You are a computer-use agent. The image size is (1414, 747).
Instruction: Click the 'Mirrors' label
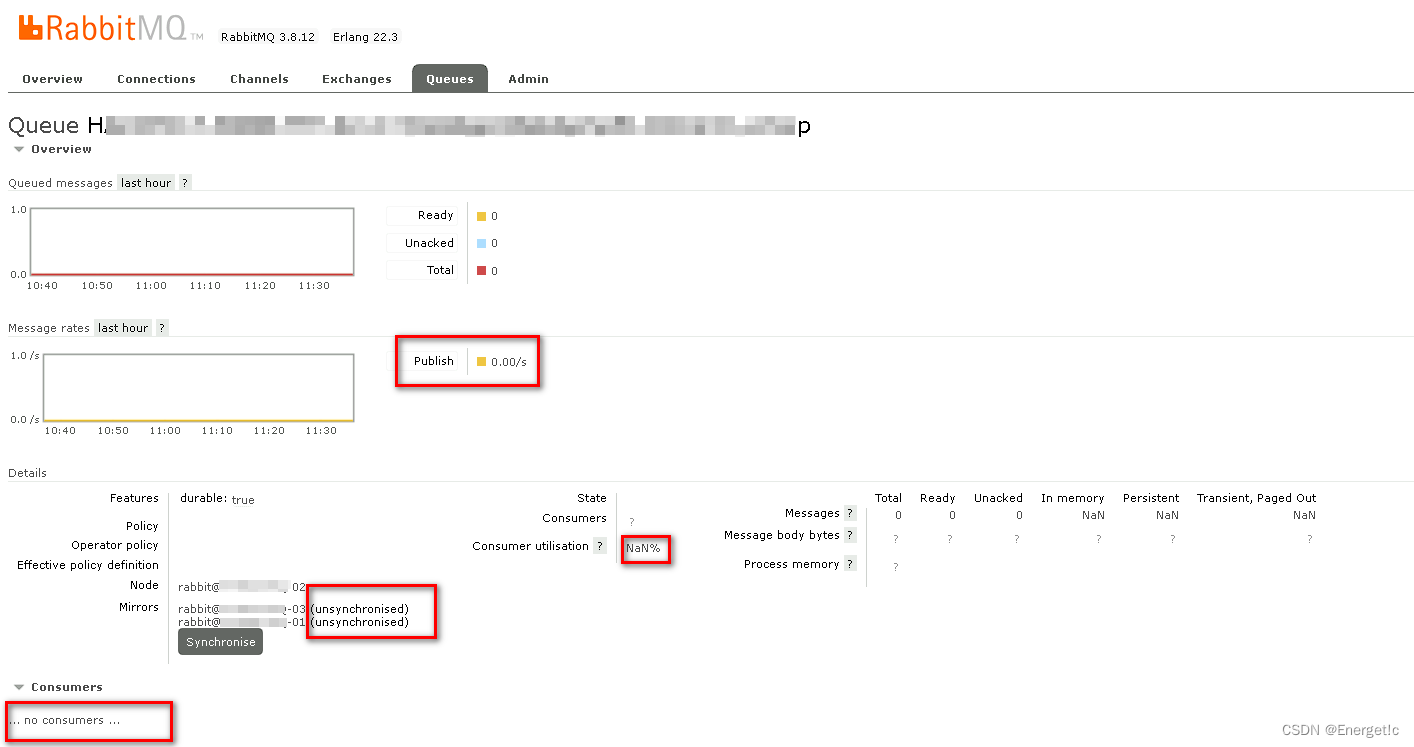point(139,607)
